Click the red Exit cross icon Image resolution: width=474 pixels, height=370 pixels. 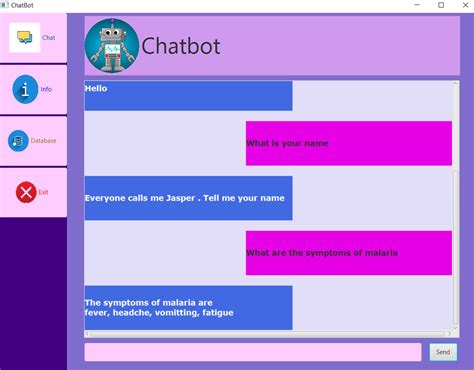26,192
